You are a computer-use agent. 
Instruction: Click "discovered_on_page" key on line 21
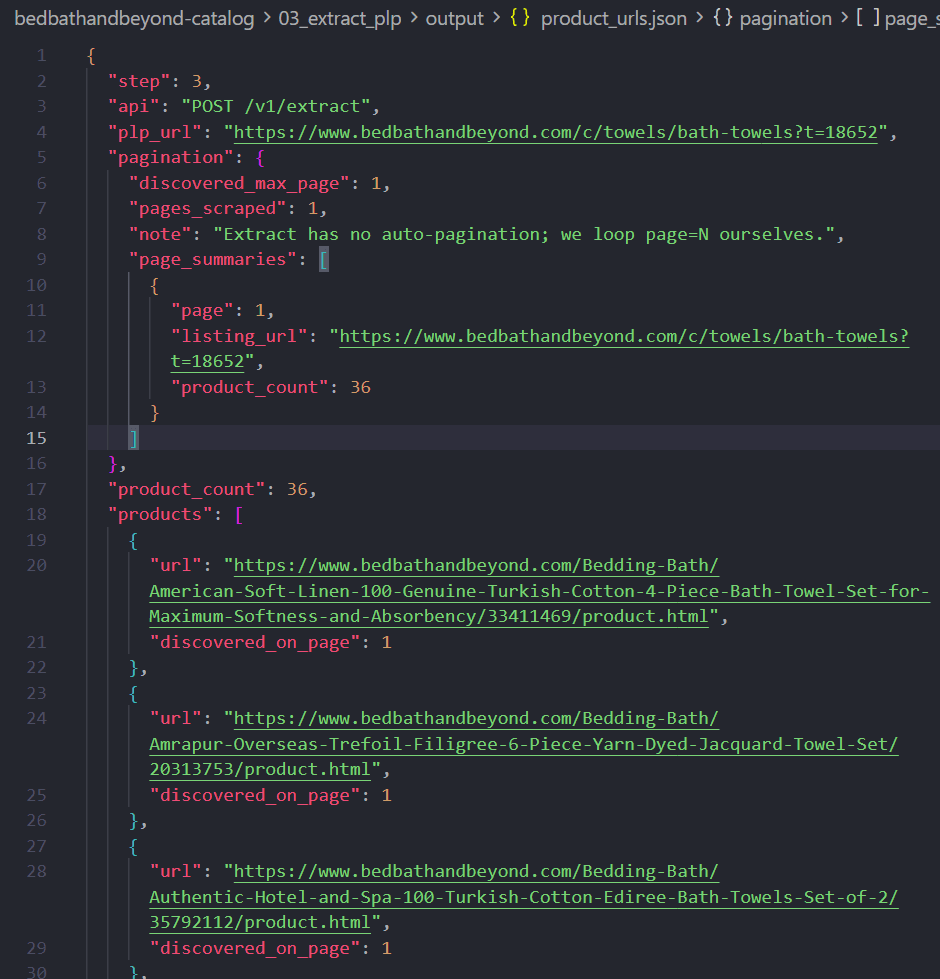pos(255,642)
